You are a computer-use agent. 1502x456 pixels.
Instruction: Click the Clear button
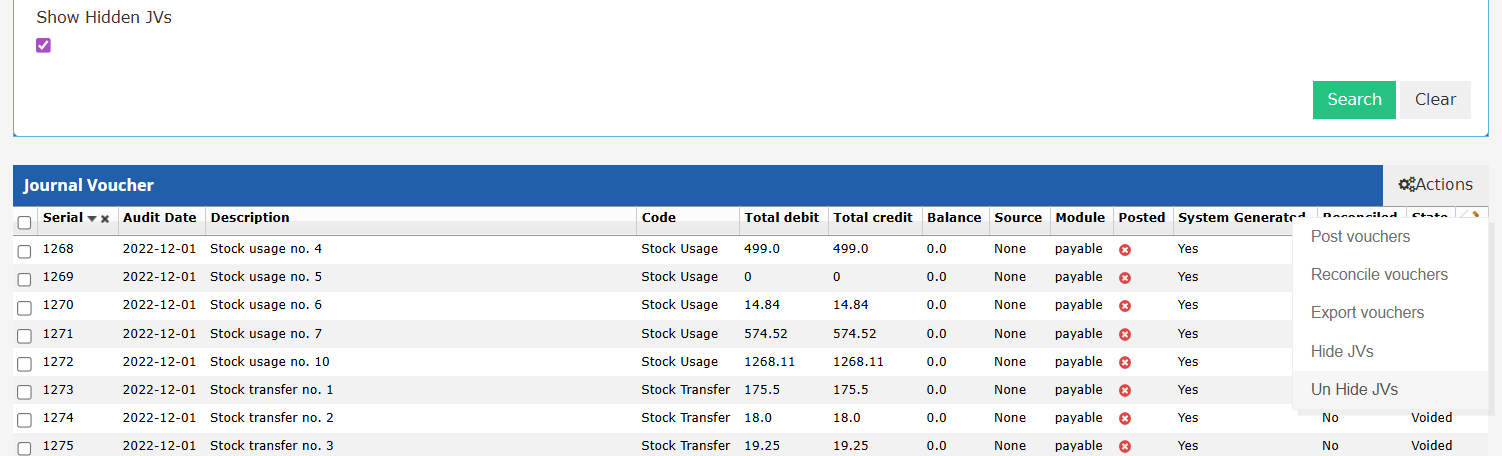1435,100
